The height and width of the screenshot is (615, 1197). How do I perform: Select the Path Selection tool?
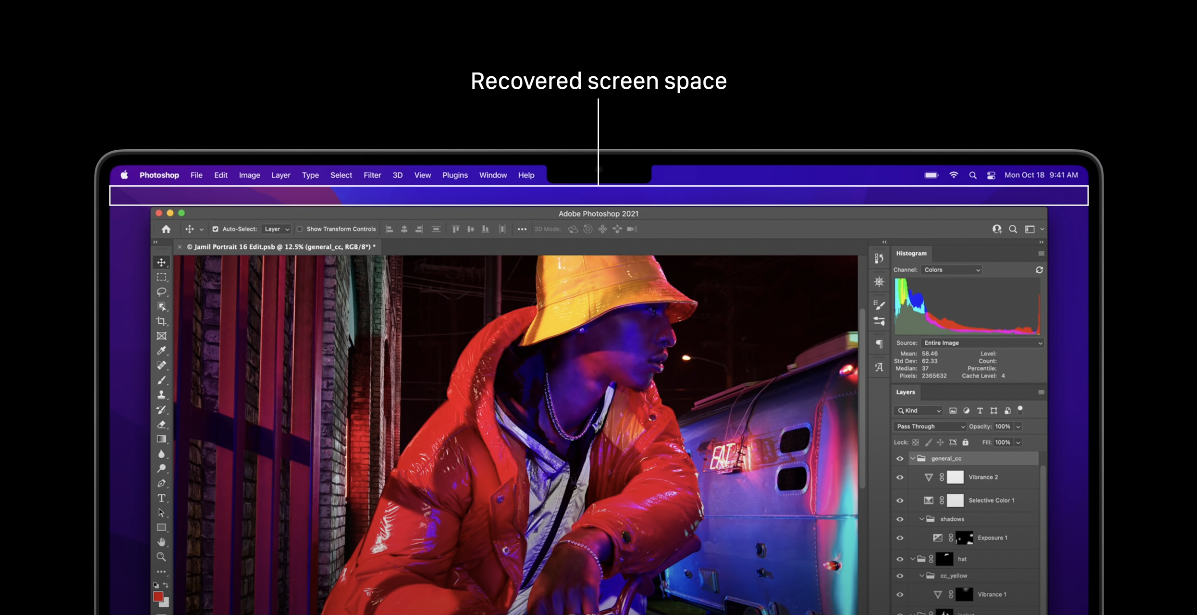[x=161, y=513]
